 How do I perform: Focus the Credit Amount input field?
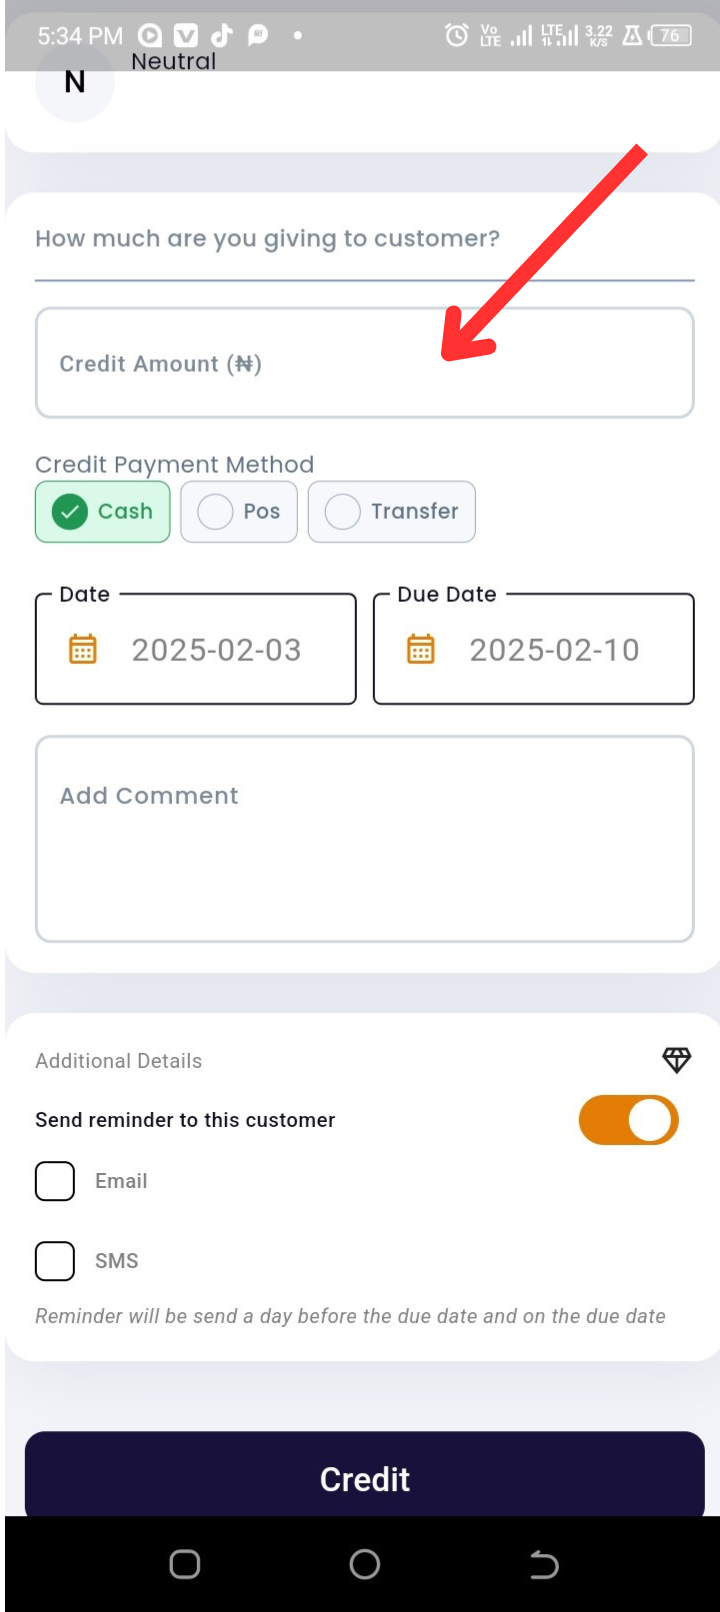click(365, 363)
